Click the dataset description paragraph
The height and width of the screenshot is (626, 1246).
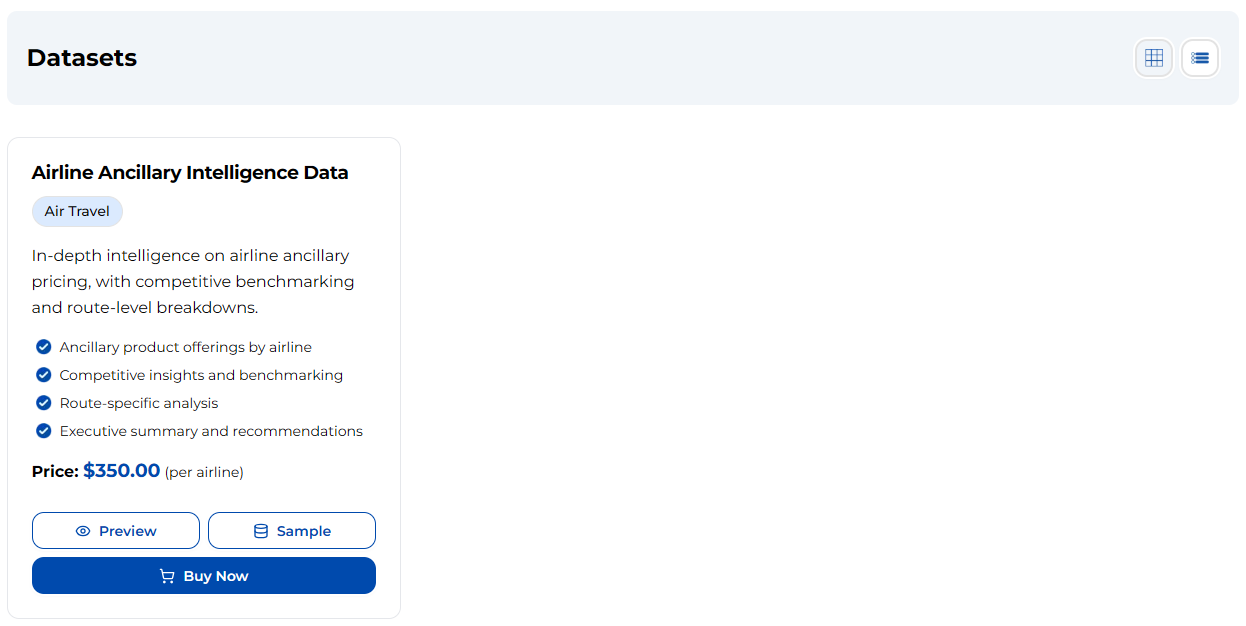tap(193, 282)
